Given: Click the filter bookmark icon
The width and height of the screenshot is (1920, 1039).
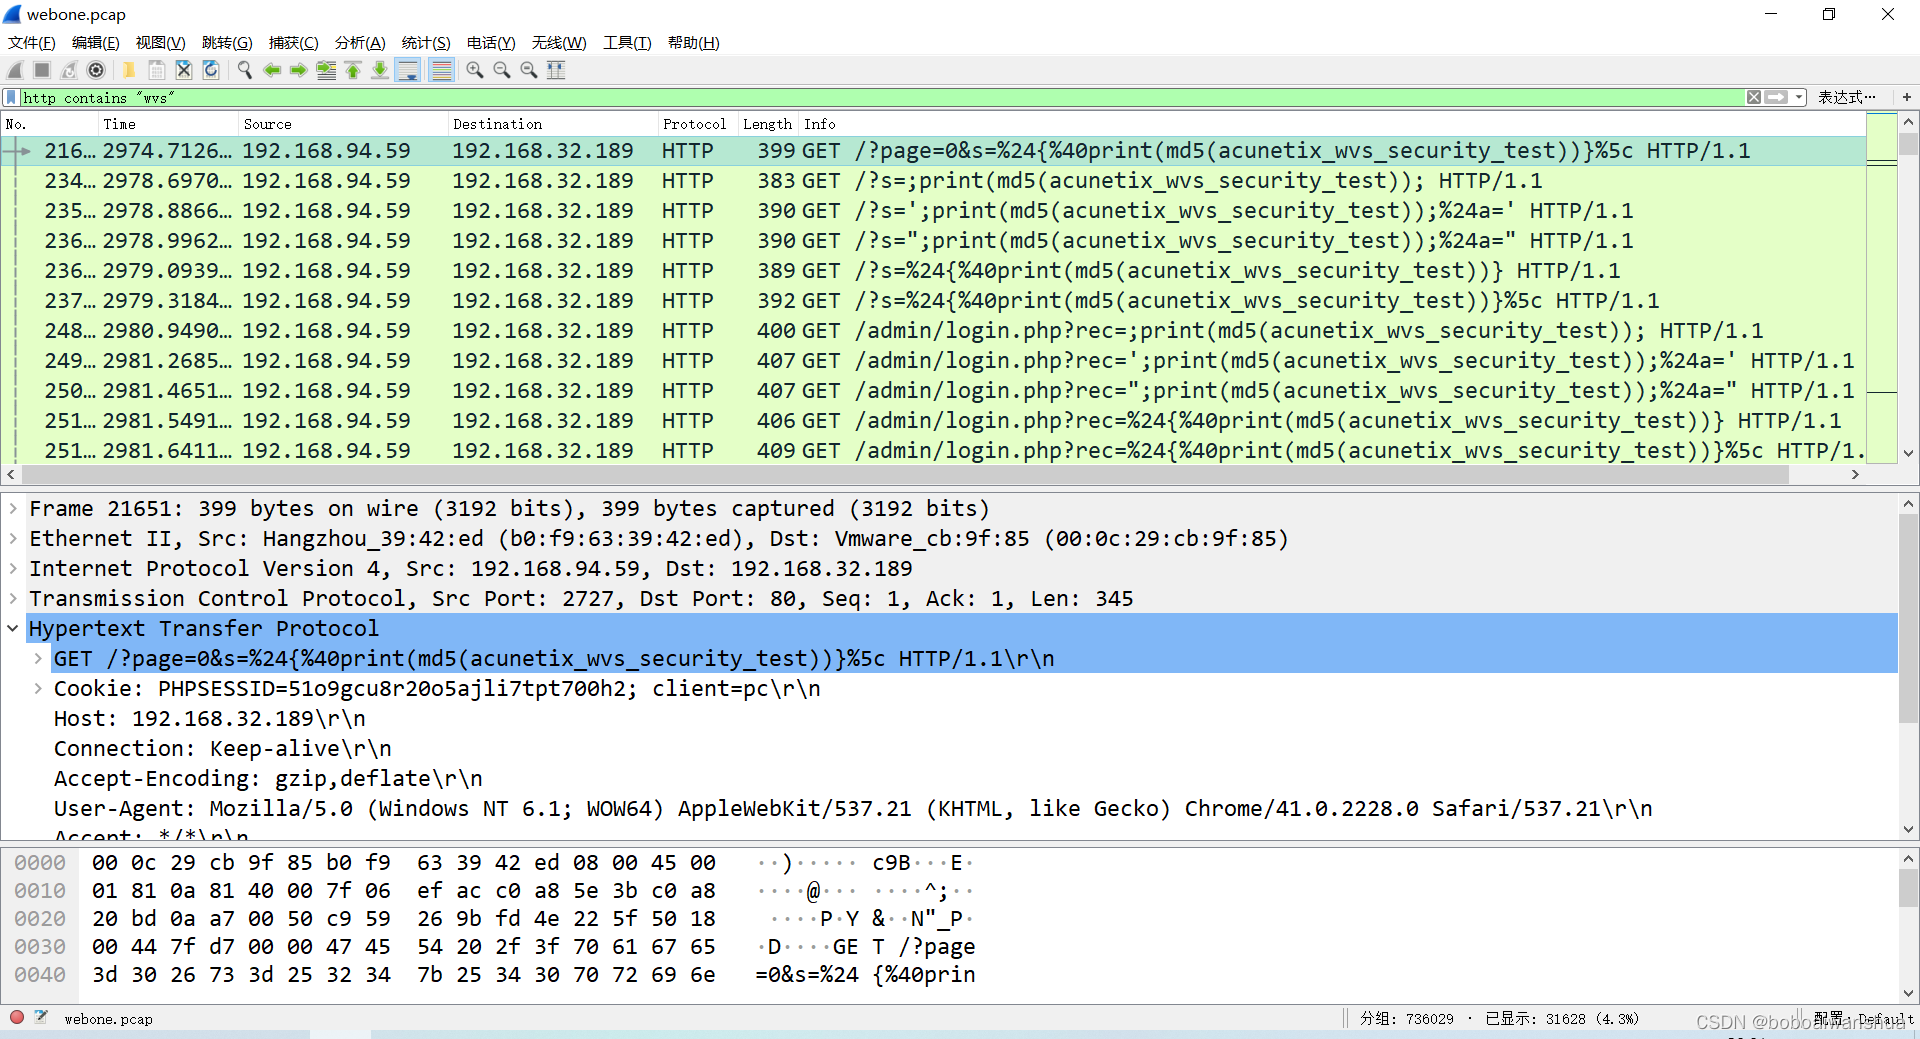Looking at the screenshot, I should (11, 97).
